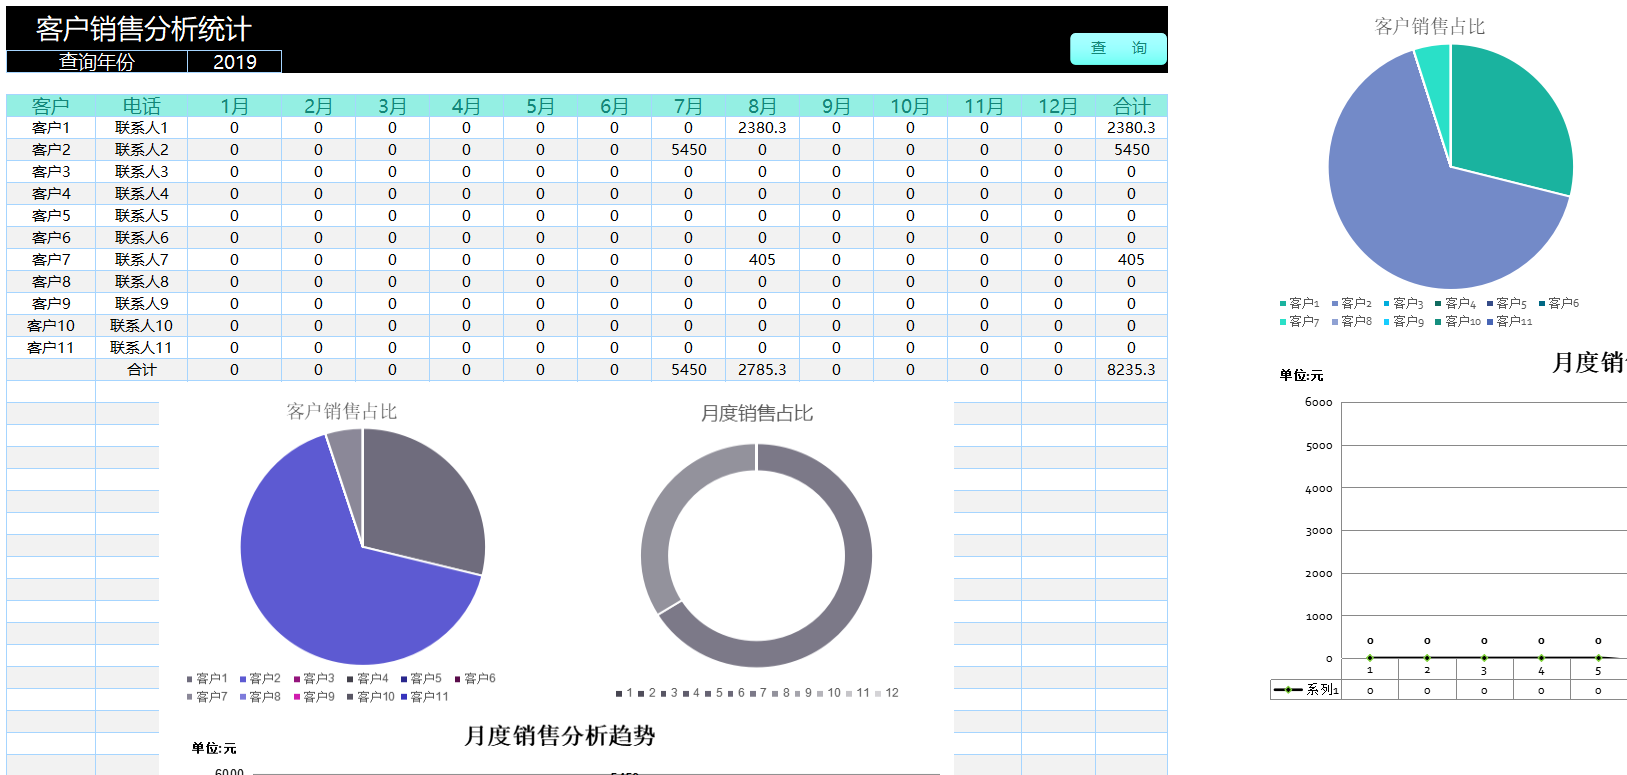This screenshot has width=1627, height=775.
Task: Click the 电话 column header
Action: click(142, 106)
